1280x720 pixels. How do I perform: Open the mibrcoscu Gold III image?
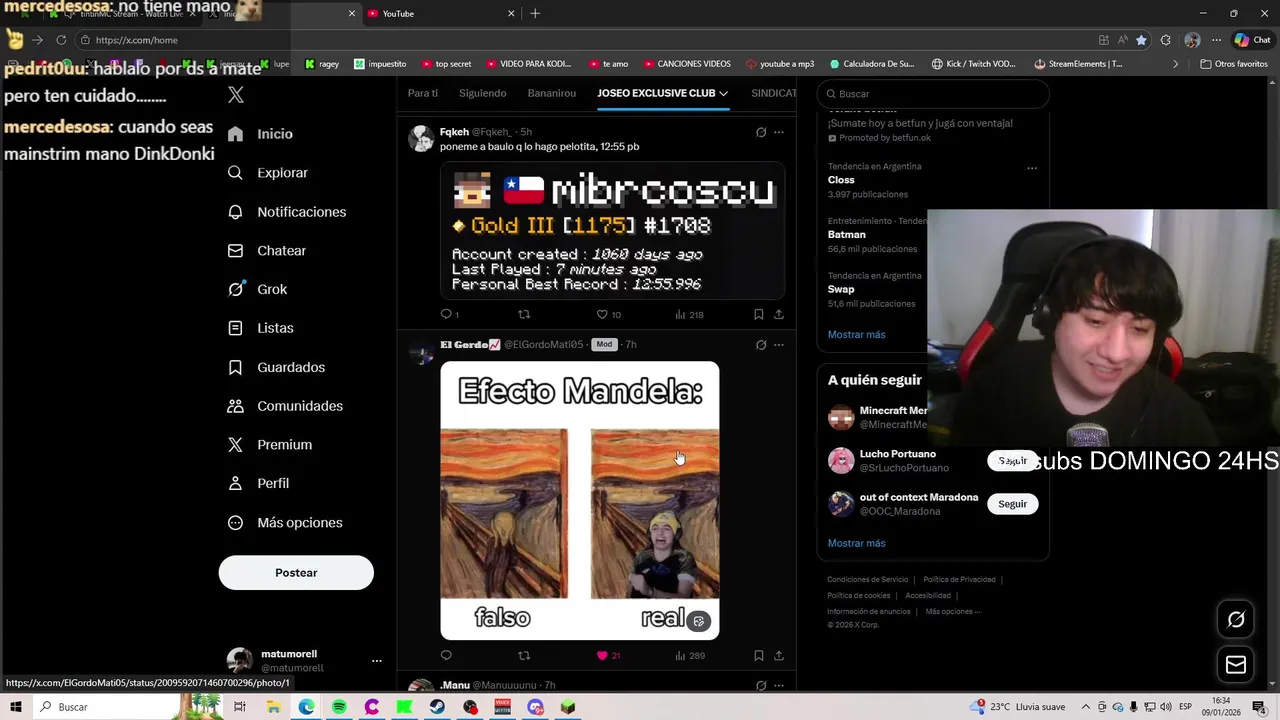[612, 231]
